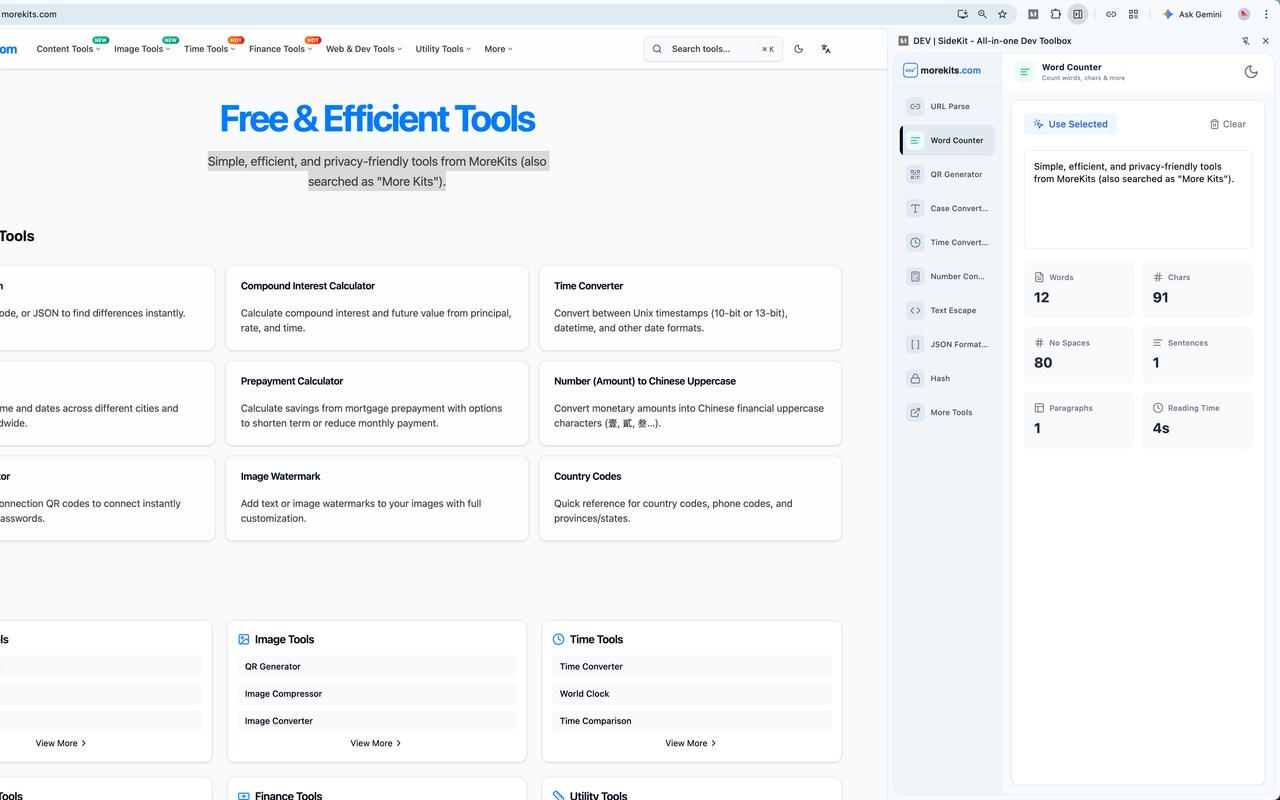
Task: Expand the Content Tools menu
Action: click(x=69, y=49)
